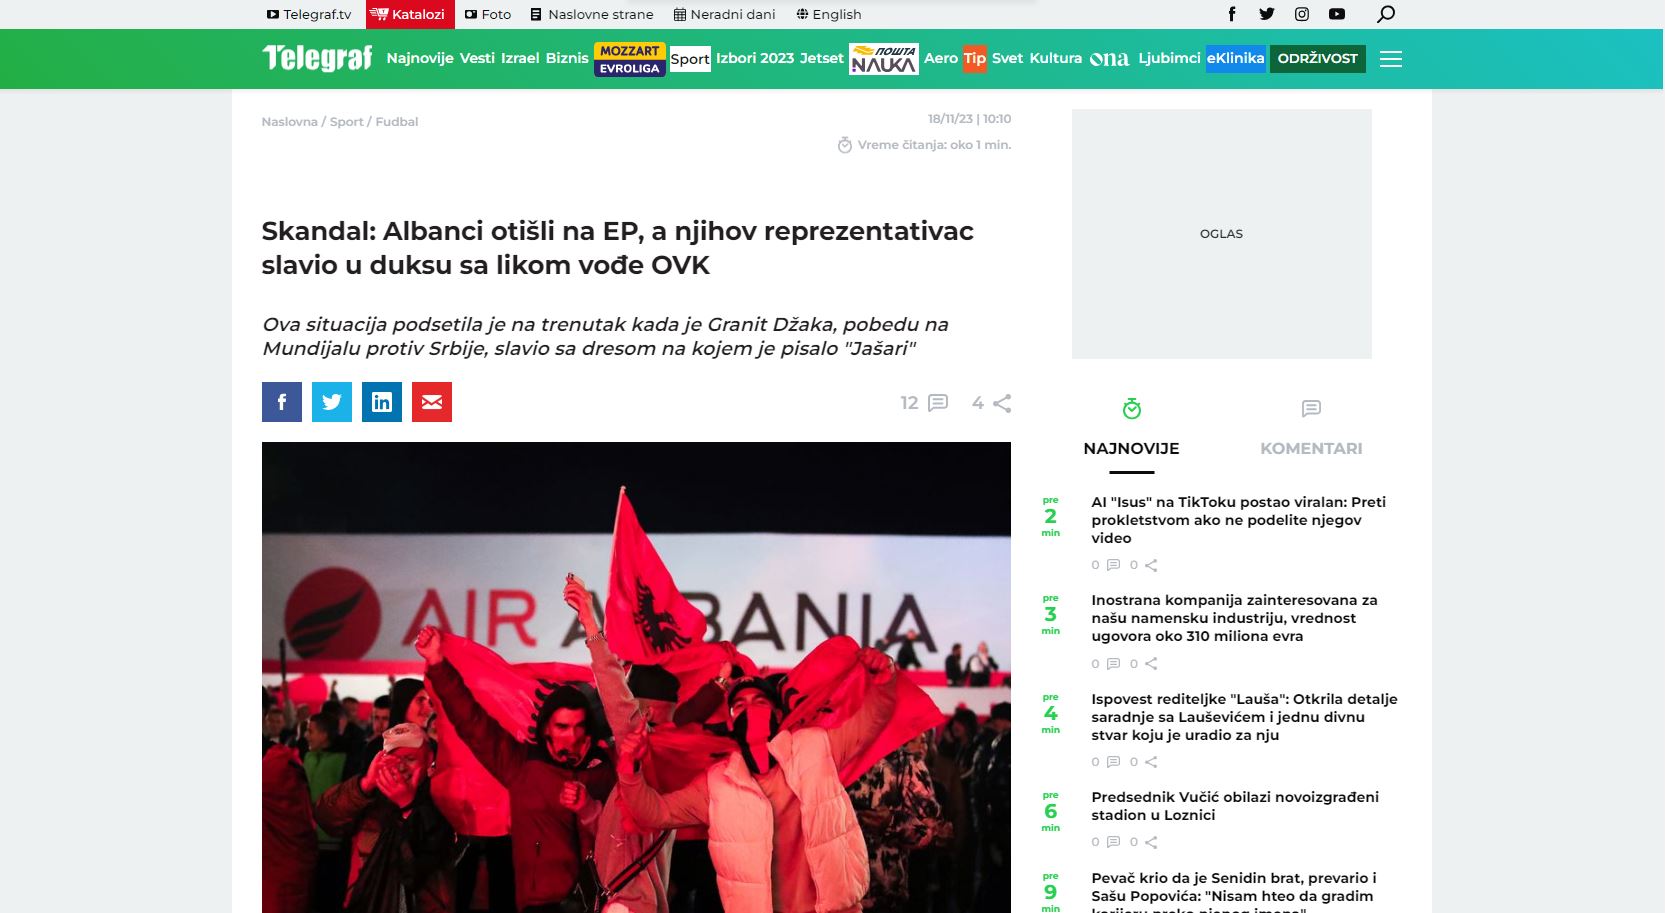The image size is (1665, 913).
Task: Expand the hamburger navigation menu
Action: pos(1391,59)
